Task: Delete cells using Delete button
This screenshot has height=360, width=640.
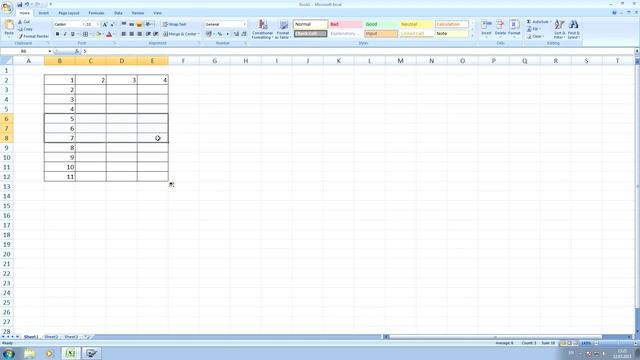Action: pos(500,29)
